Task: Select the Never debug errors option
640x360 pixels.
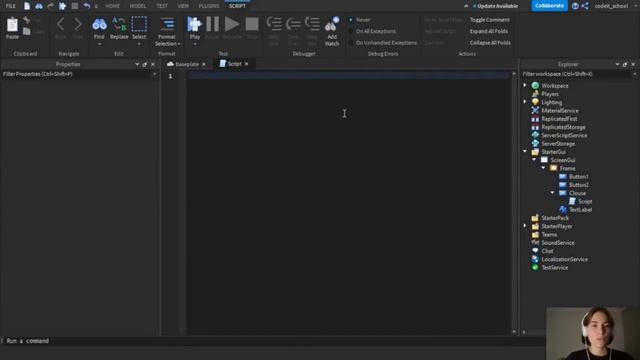Action: coord(351,20)
